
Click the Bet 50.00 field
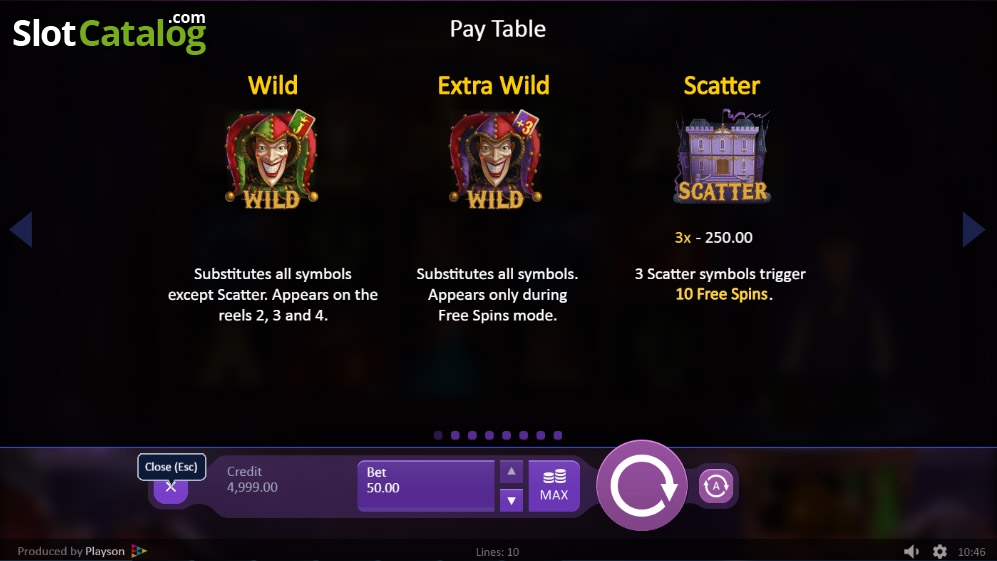click(426, 486)
